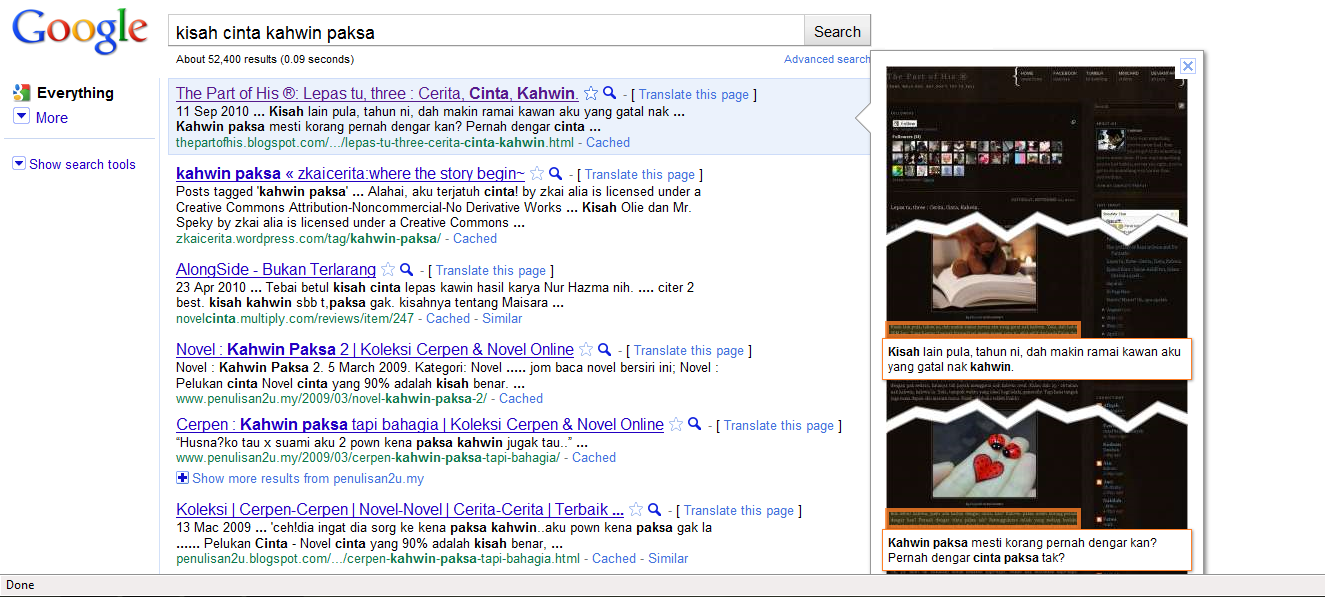Translate the 'The Part of His' page
This screenshot has height=597, width=1325.
[x=694, y=94]
